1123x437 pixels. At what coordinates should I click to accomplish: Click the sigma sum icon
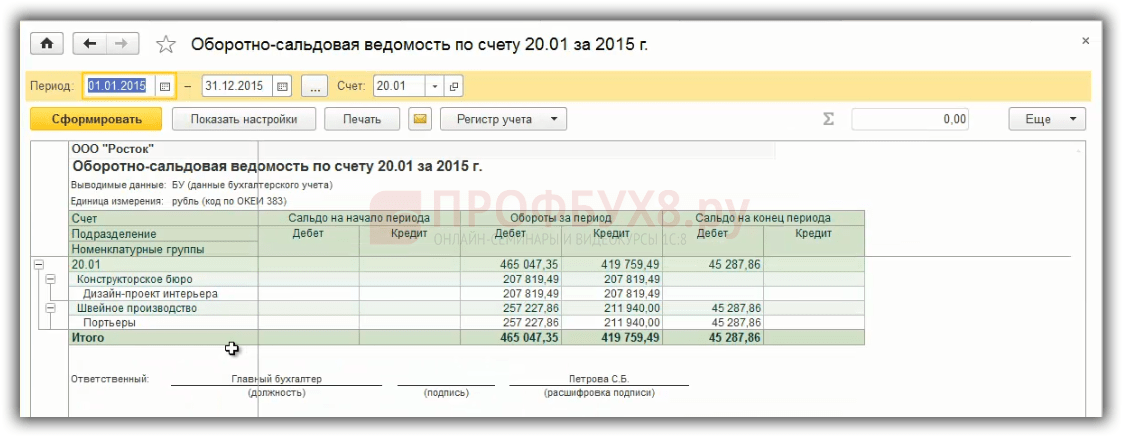click(x=828, y=119)
